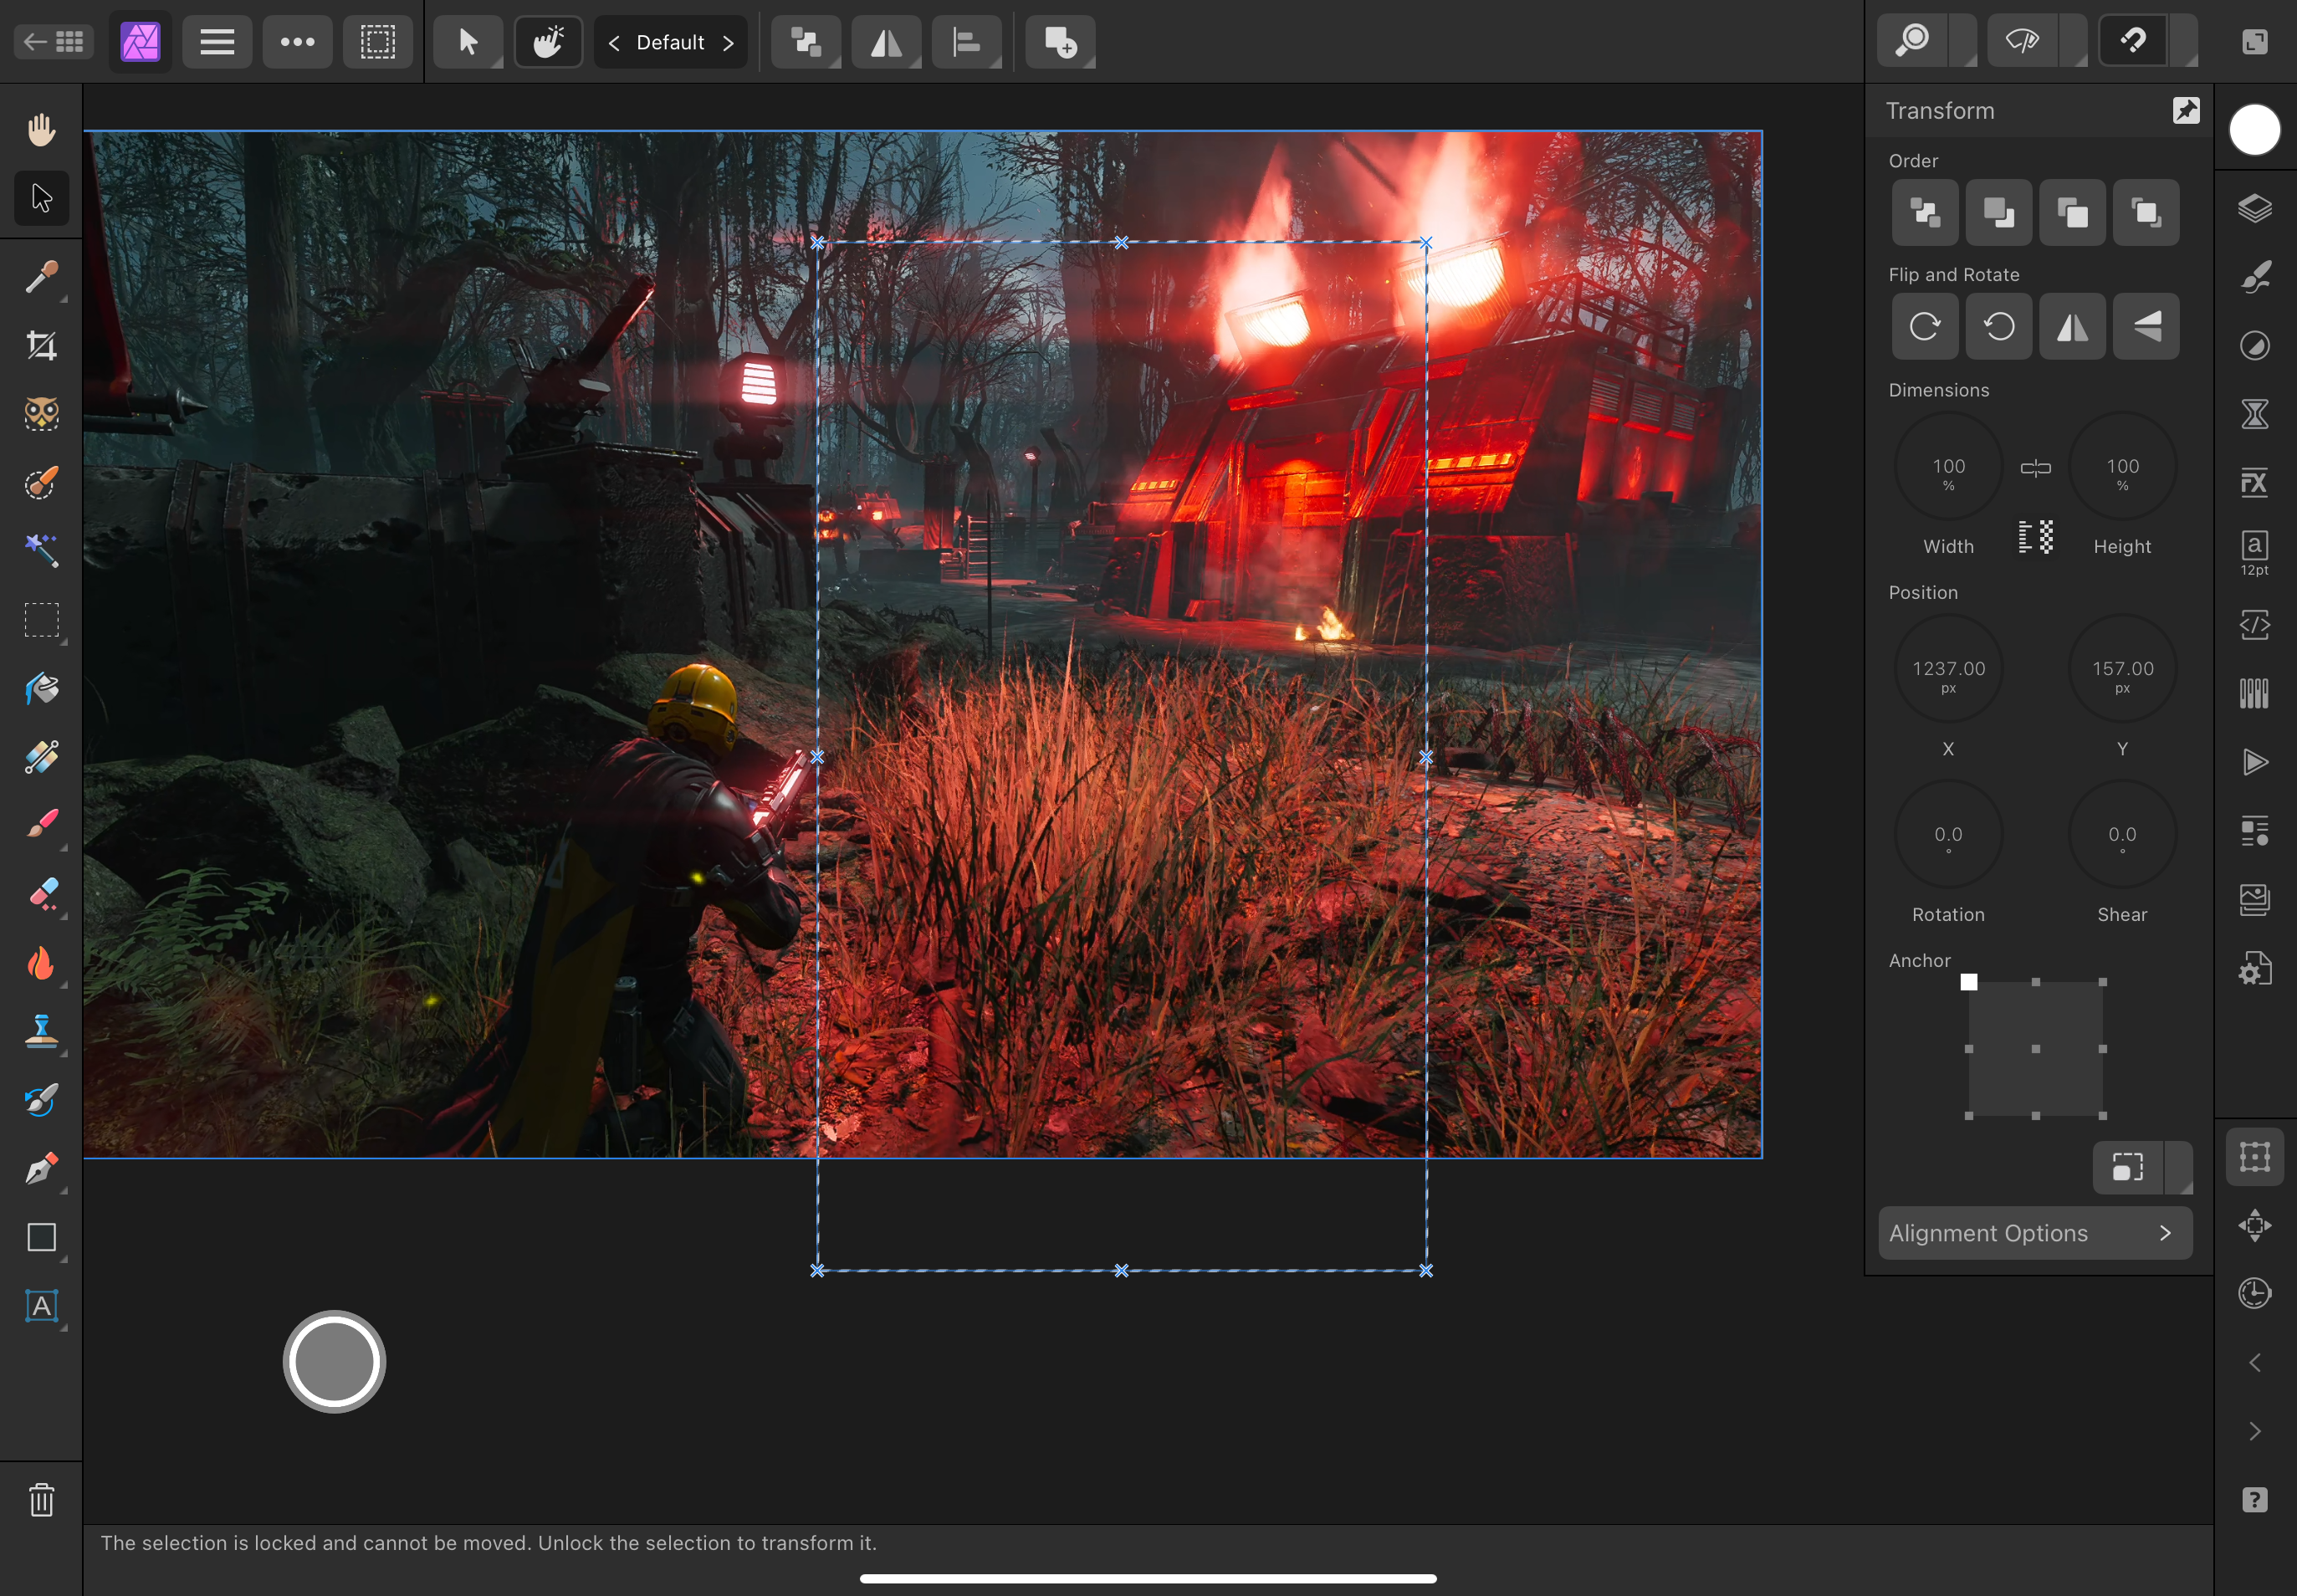The image size is (2297, 1596).
Task: Select the Crop tool
Action: 41,346
